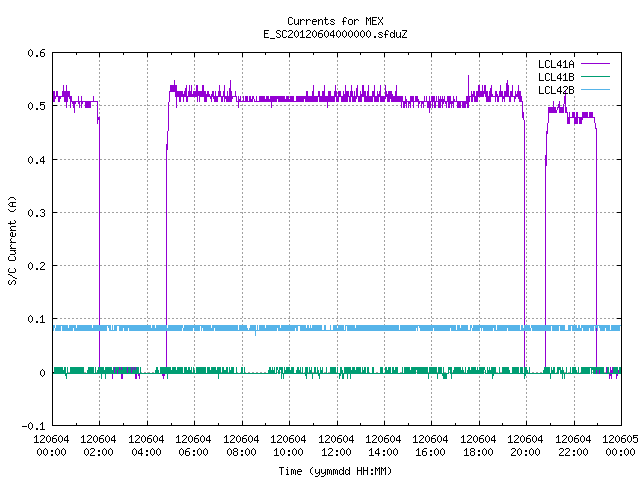Click the LCL41A legend label
Screen dimensions: 640x480
click(x=556, y=64)
